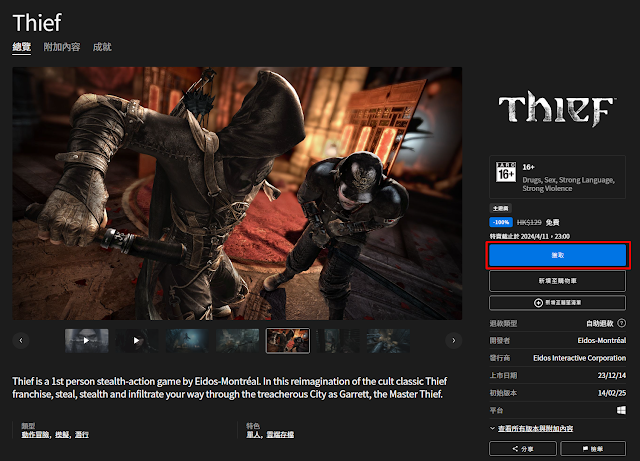
Task: Select highlighted fifth thumbnail of fight scene
Action: pyautogui.click(x=288, y=341)
